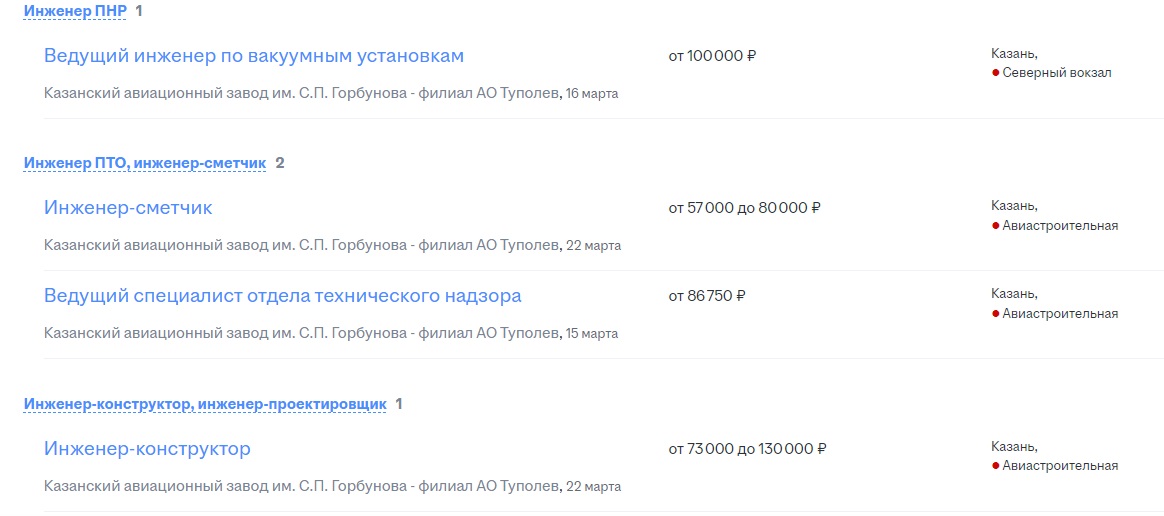Viewport: 1164px width, 516px height.
Task: Open the Инженер-конструктор vacancy title
Action: (147, 448)
